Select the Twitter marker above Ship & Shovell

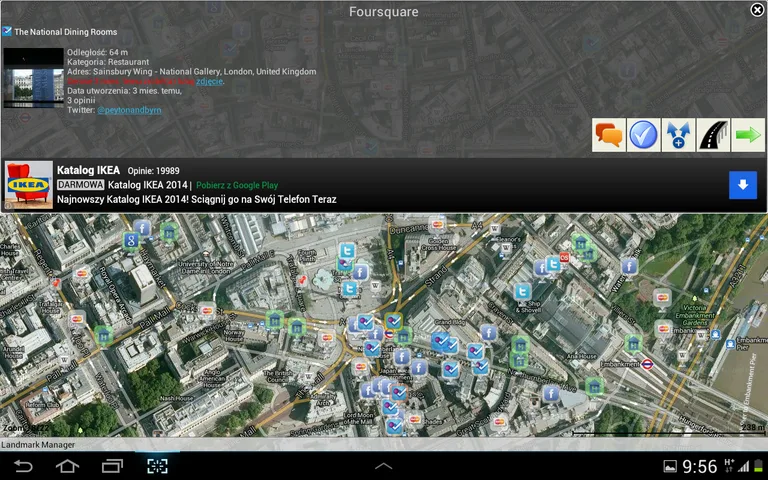coord(523,292)
